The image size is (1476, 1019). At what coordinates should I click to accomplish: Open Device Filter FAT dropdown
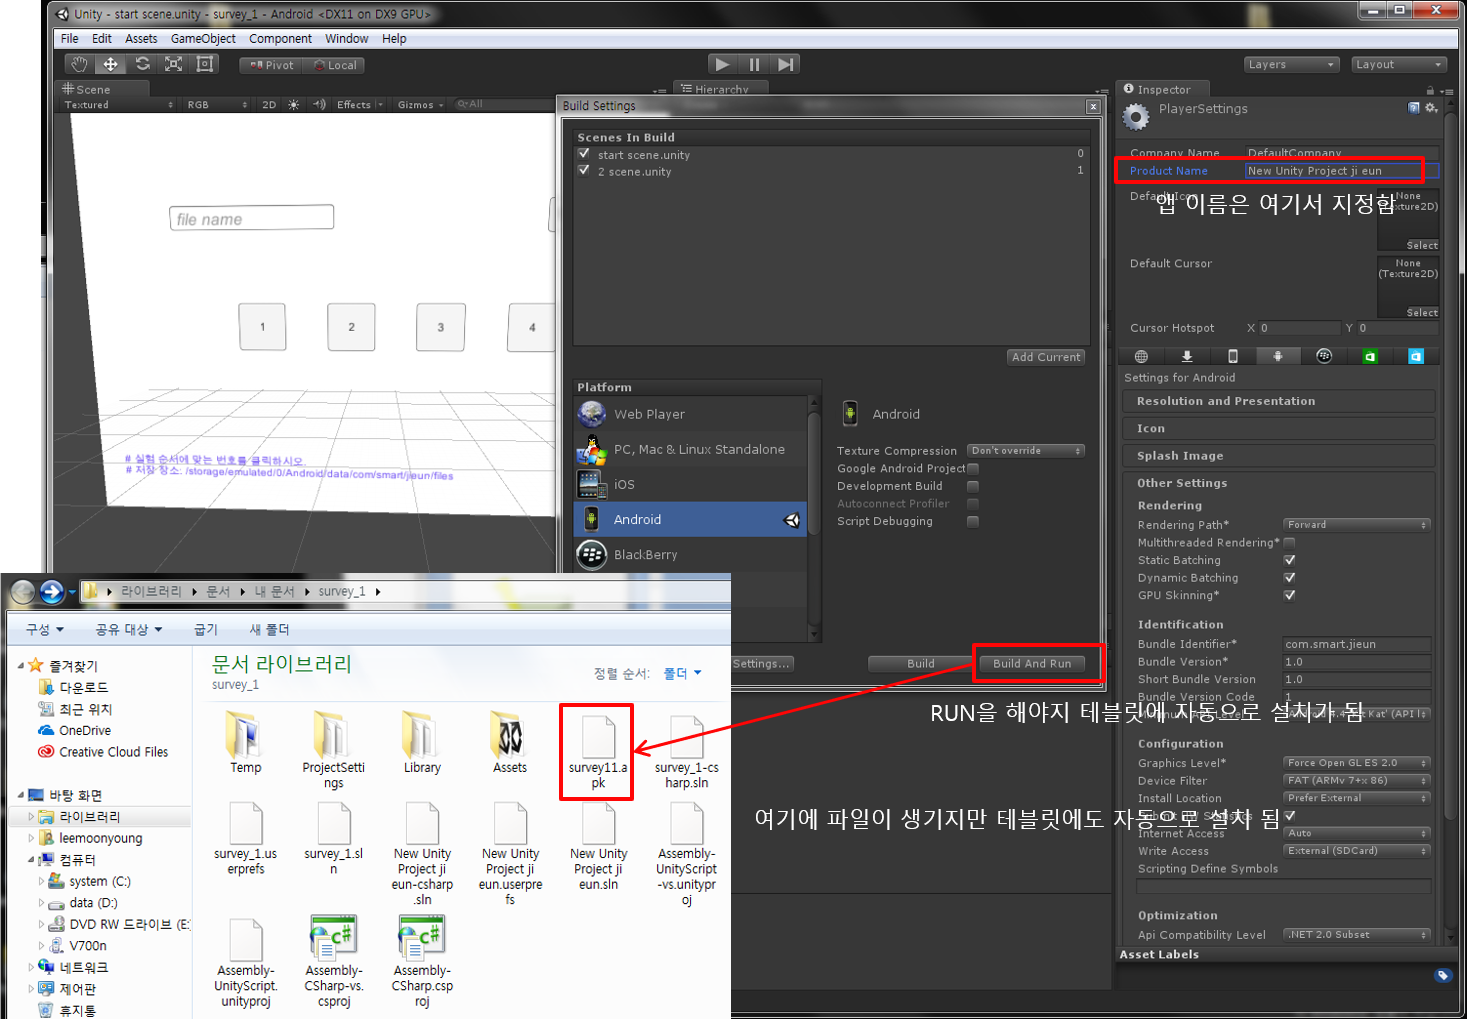tap(1357, 781)
